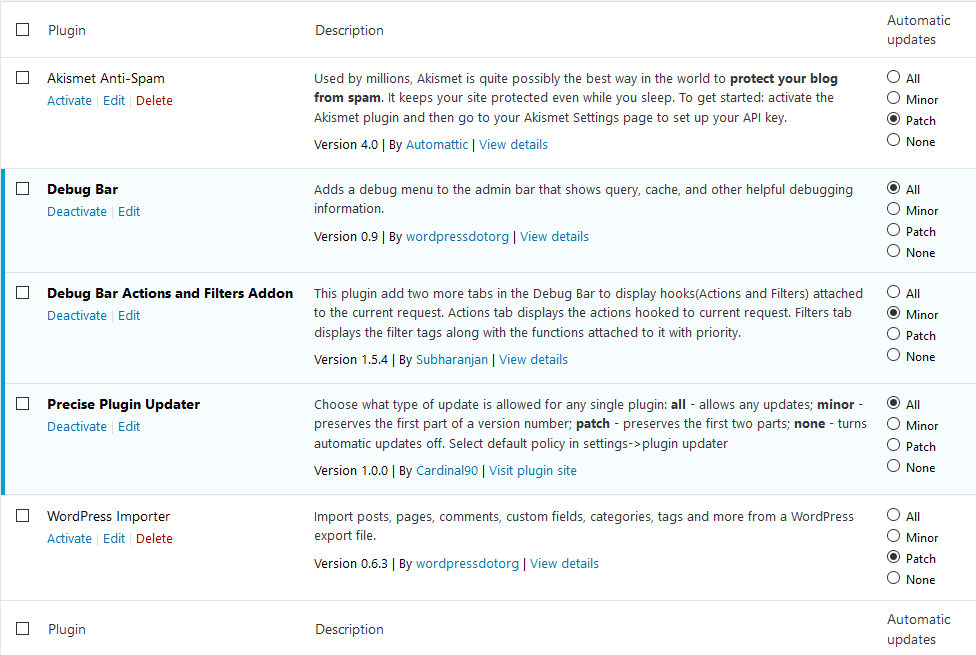This screenshot has height=655, width=976.
Task: Choose All updates for Precise Plugin Updater
Action: pyautogui.click(x=893, y=402)
